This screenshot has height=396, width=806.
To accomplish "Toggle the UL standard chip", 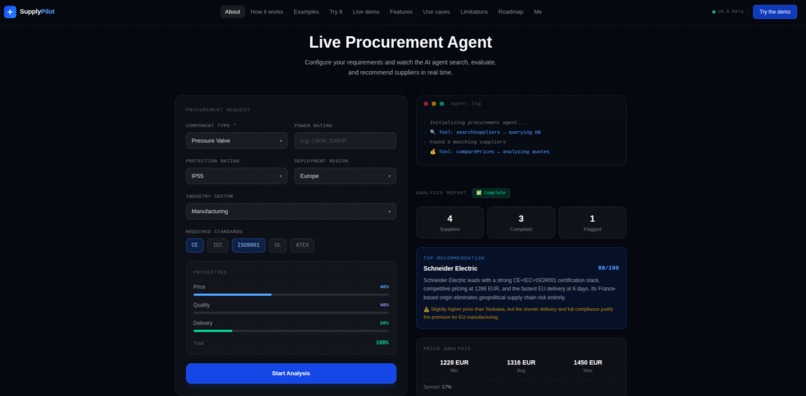I will pos(278,245).
